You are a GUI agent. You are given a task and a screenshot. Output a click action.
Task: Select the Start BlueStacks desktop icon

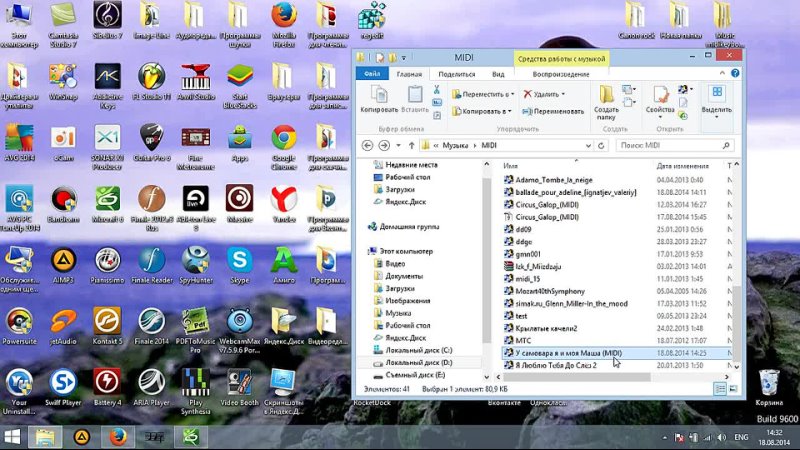240,86
